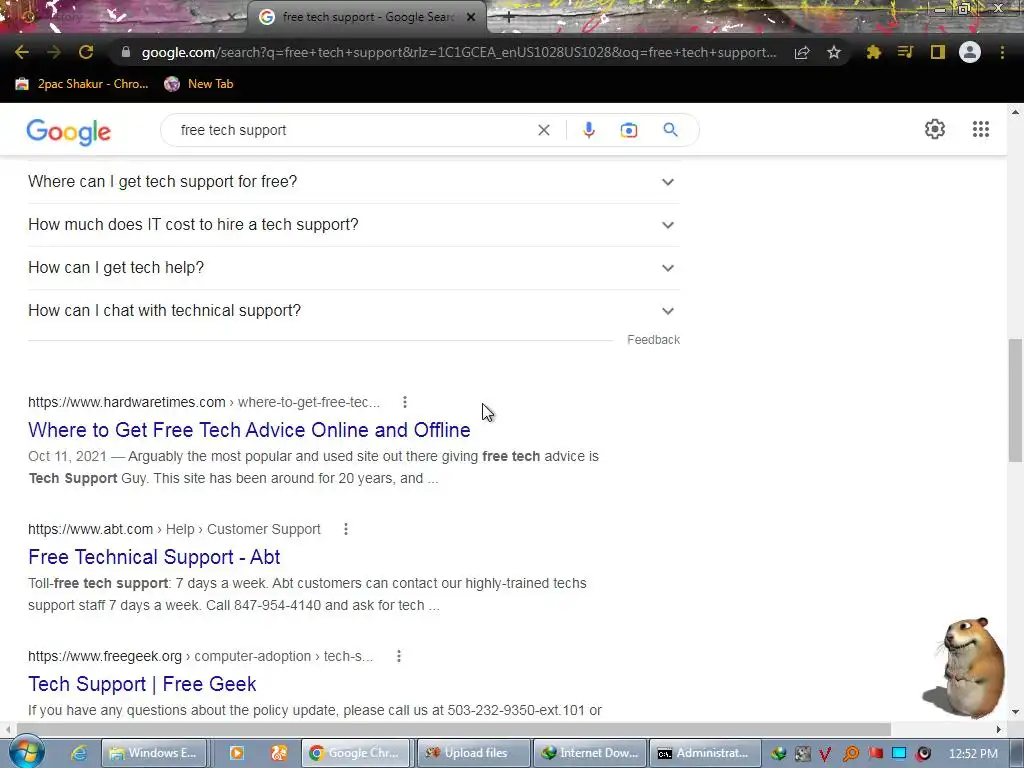Click the Google search input field

pos(353,130)
